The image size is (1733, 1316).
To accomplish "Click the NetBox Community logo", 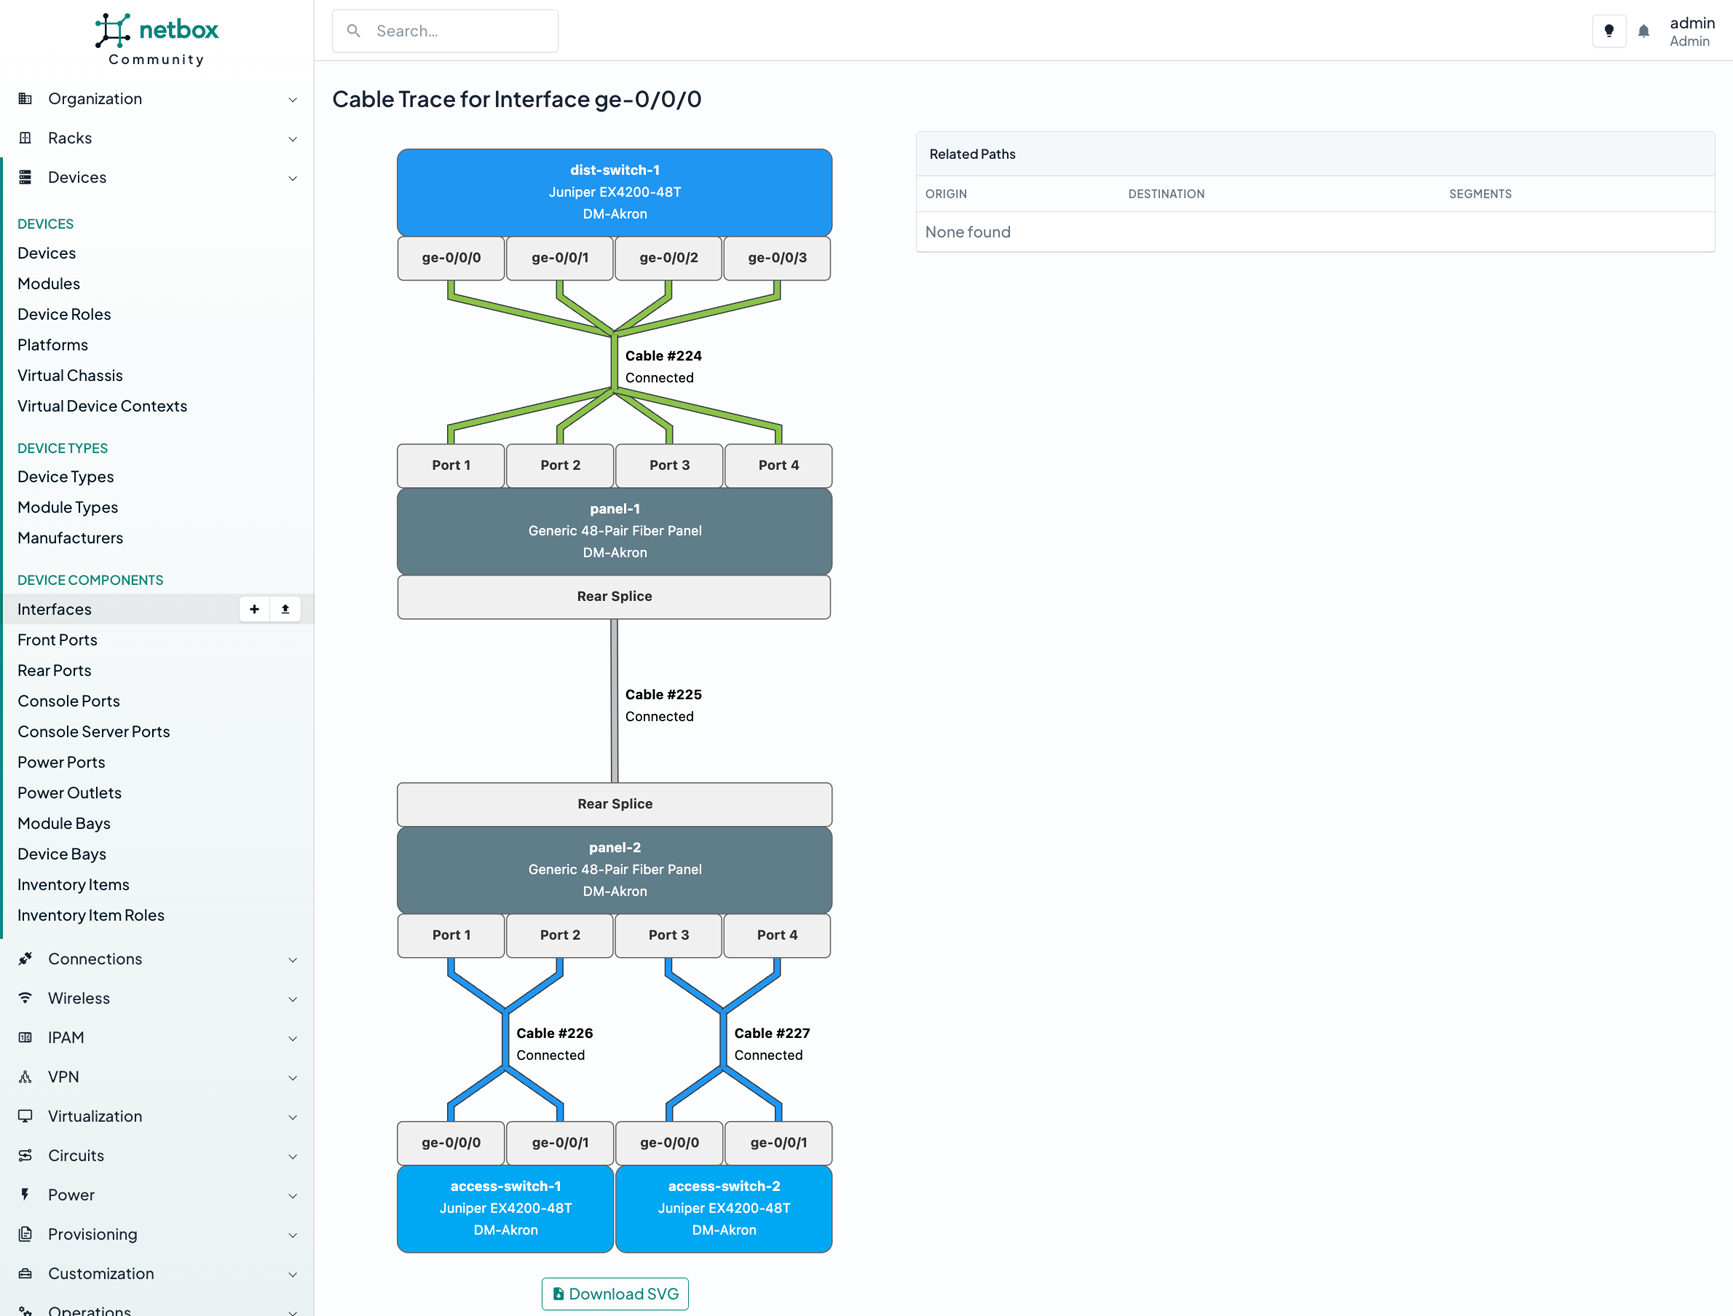I will [157, 39].
